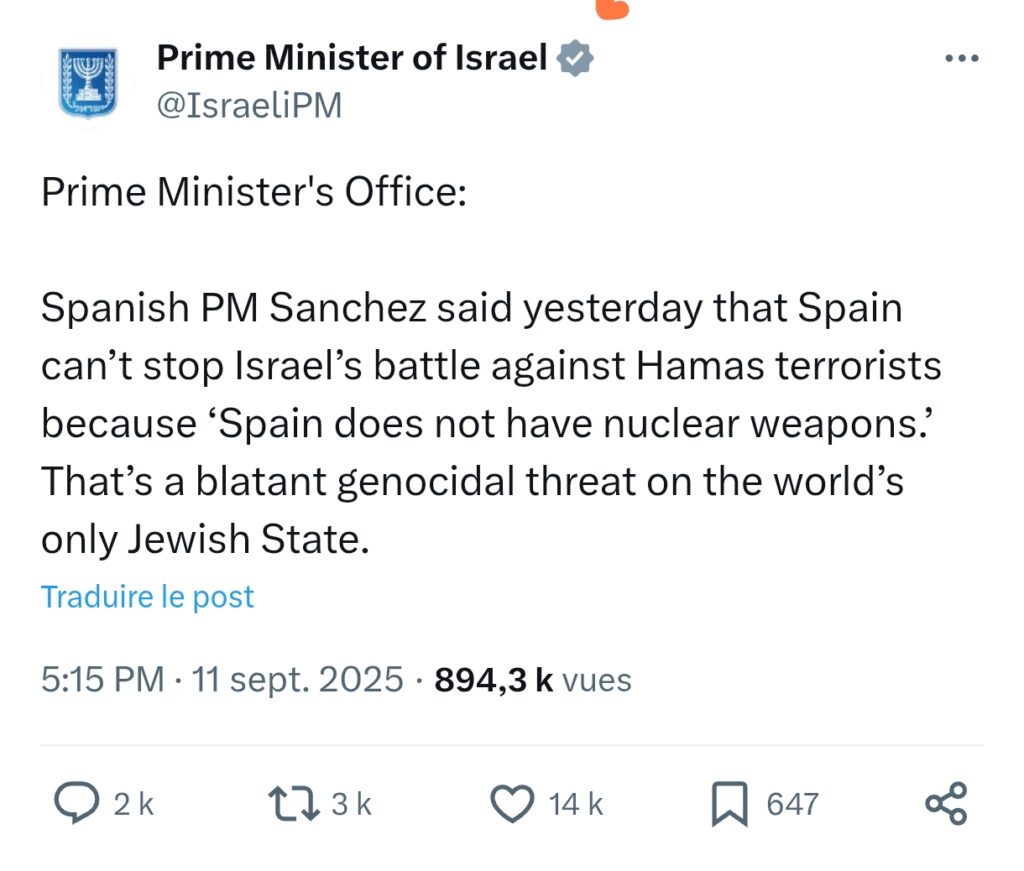This screenshot has width=1024, height=871.
Task: Click the 3 k reposts count
Action: (351, 804)
